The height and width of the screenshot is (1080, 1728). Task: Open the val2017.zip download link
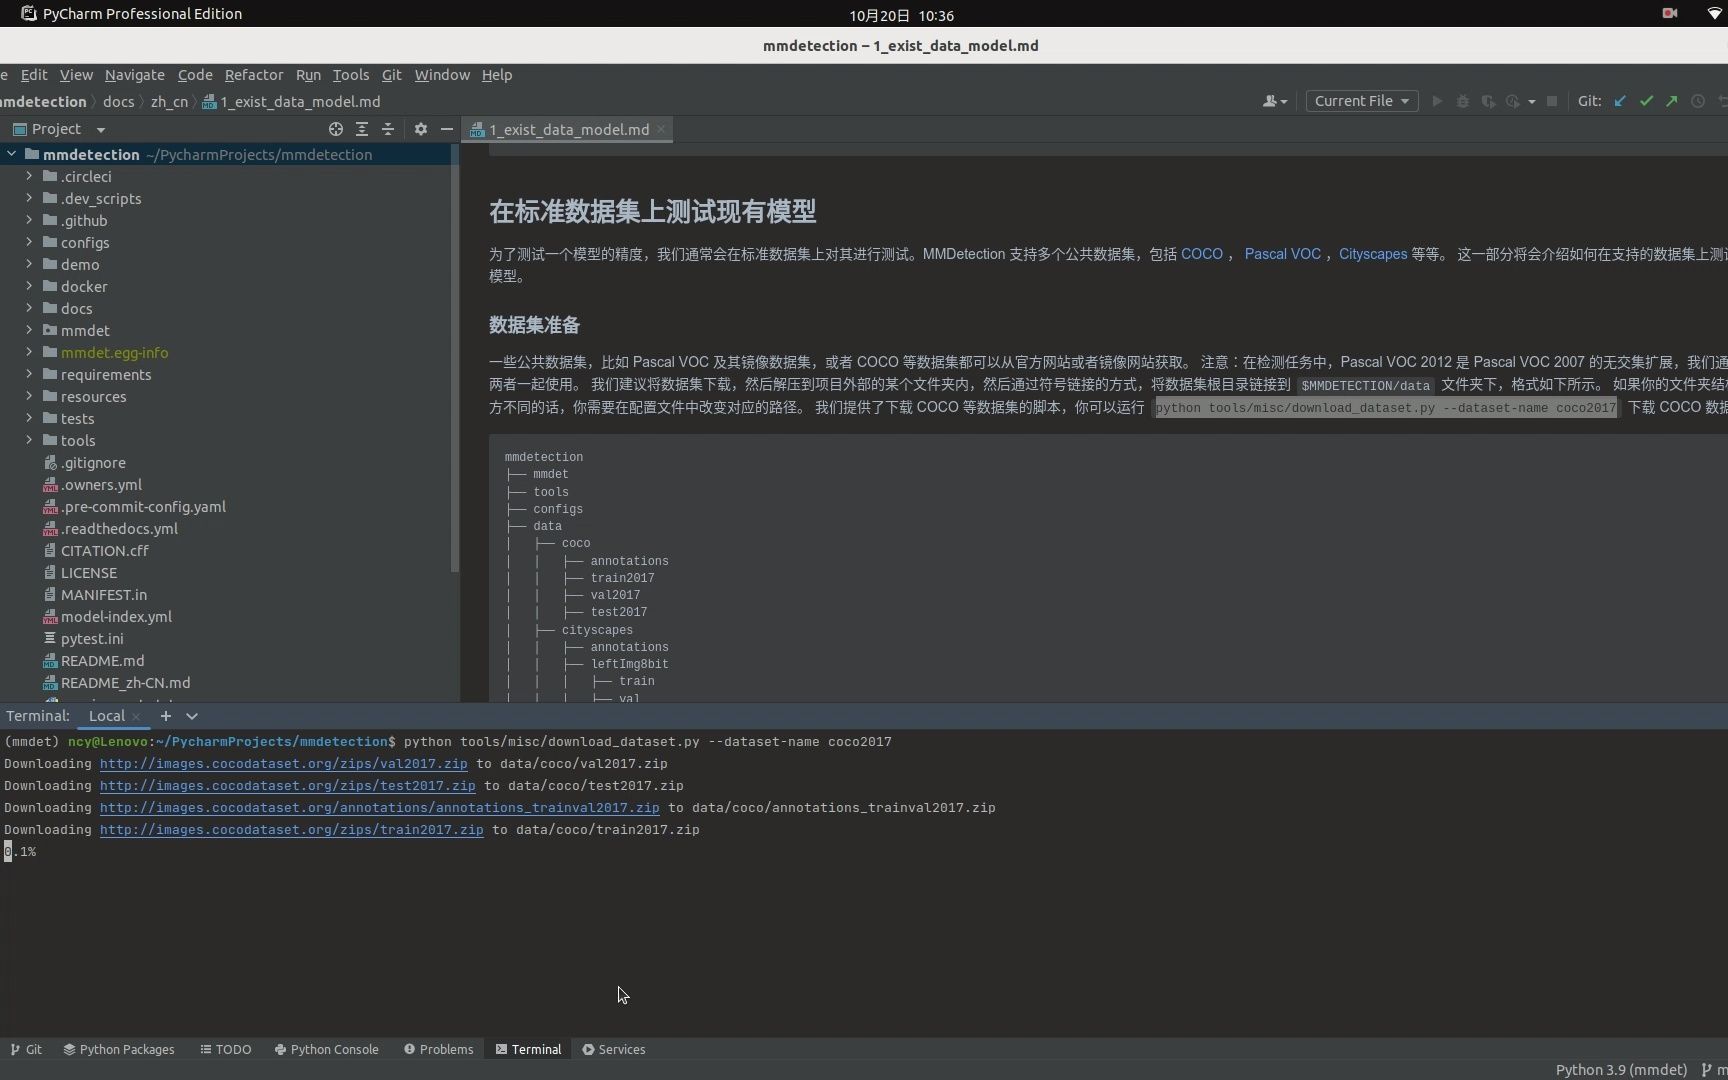tap(283, 763)
